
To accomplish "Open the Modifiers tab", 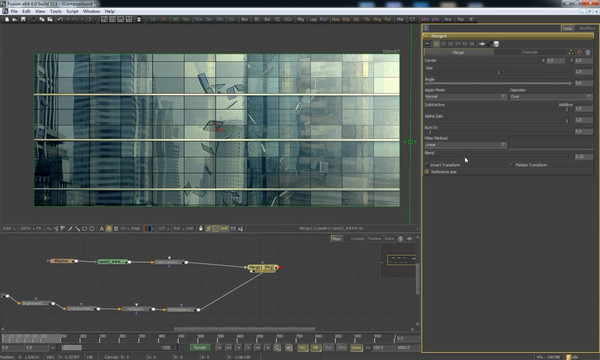I will pyautogui.click(x=587, y=28).
